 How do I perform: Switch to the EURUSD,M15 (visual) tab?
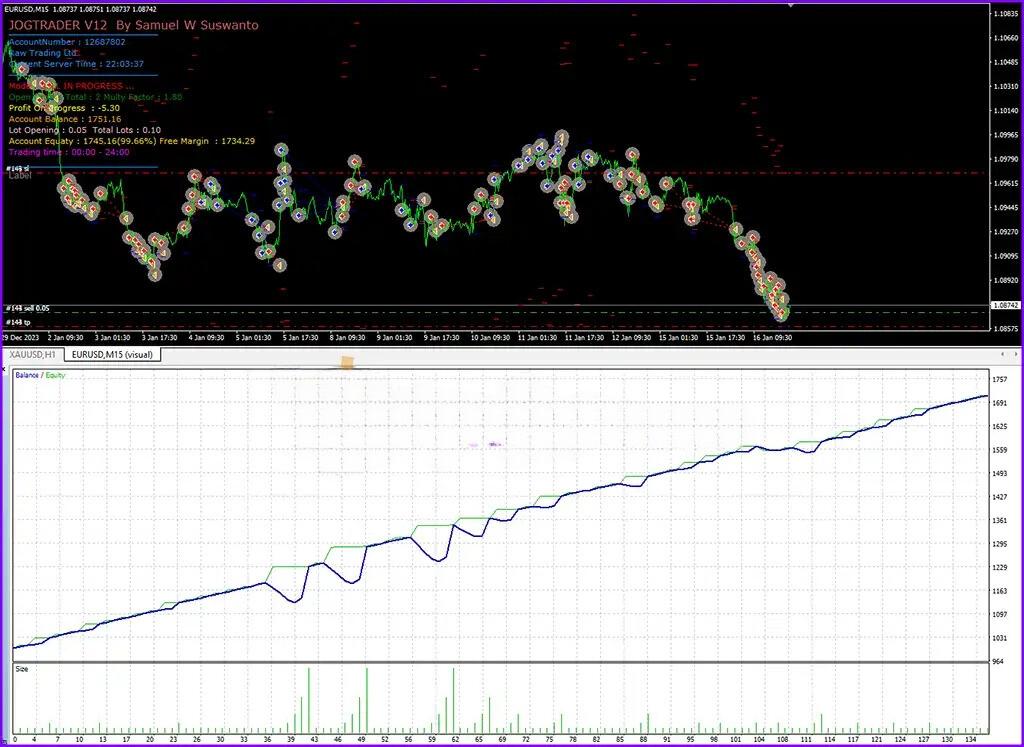pyautogui.click(x=113, y=353)
